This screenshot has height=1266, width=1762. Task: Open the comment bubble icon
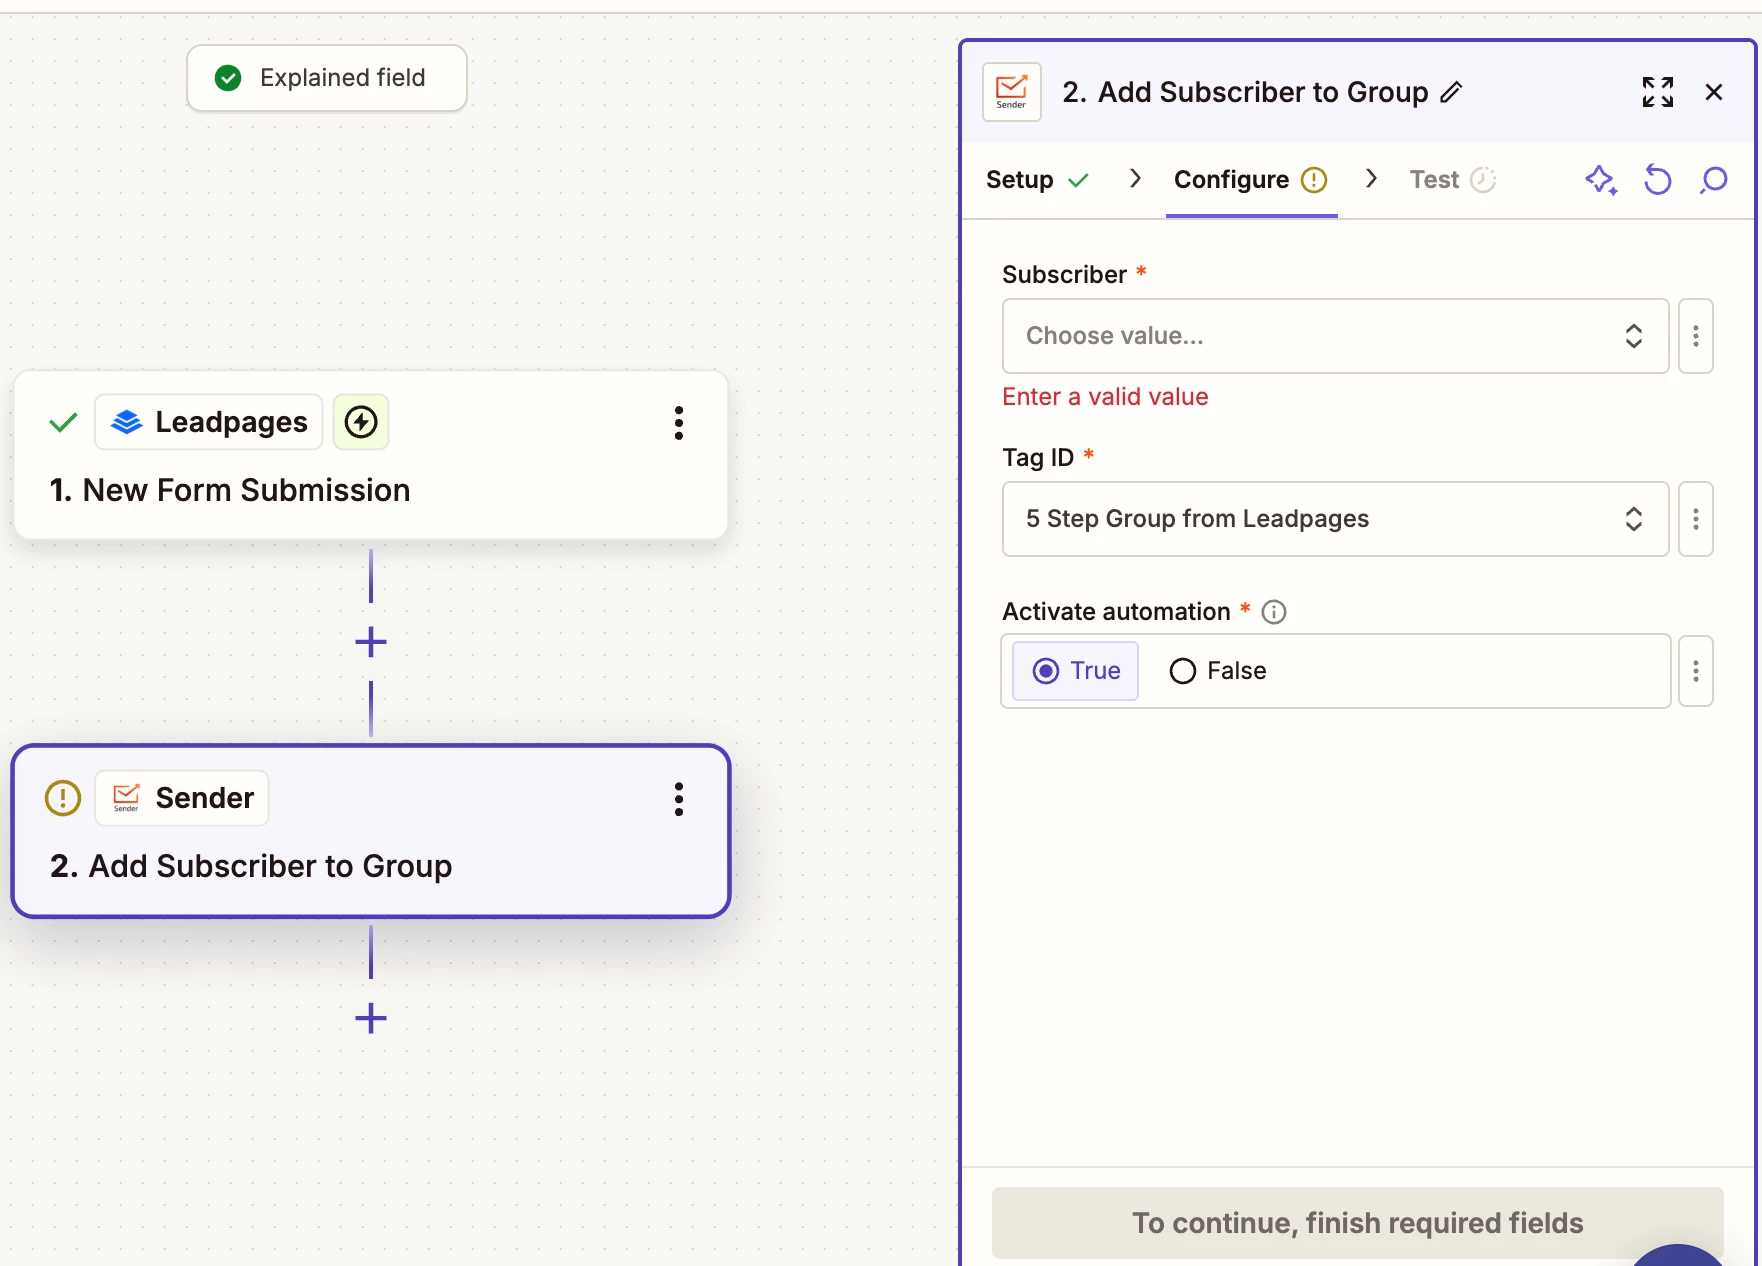tap(1714, 180)
